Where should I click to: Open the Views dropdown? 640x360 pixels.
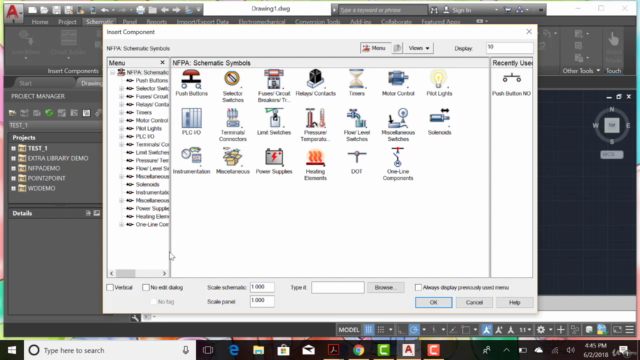pyautogui.click(x=419, y=48)
